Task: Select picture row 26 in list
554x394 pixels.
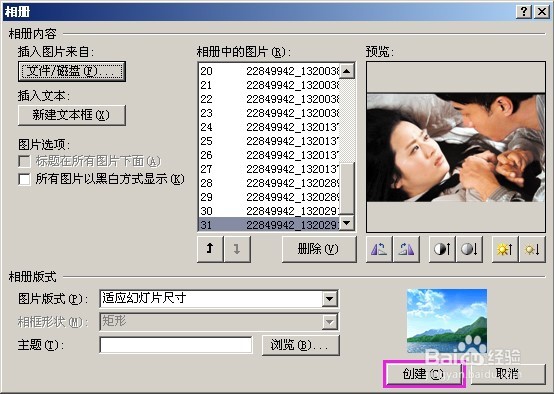Action: [x=269, y=155]
